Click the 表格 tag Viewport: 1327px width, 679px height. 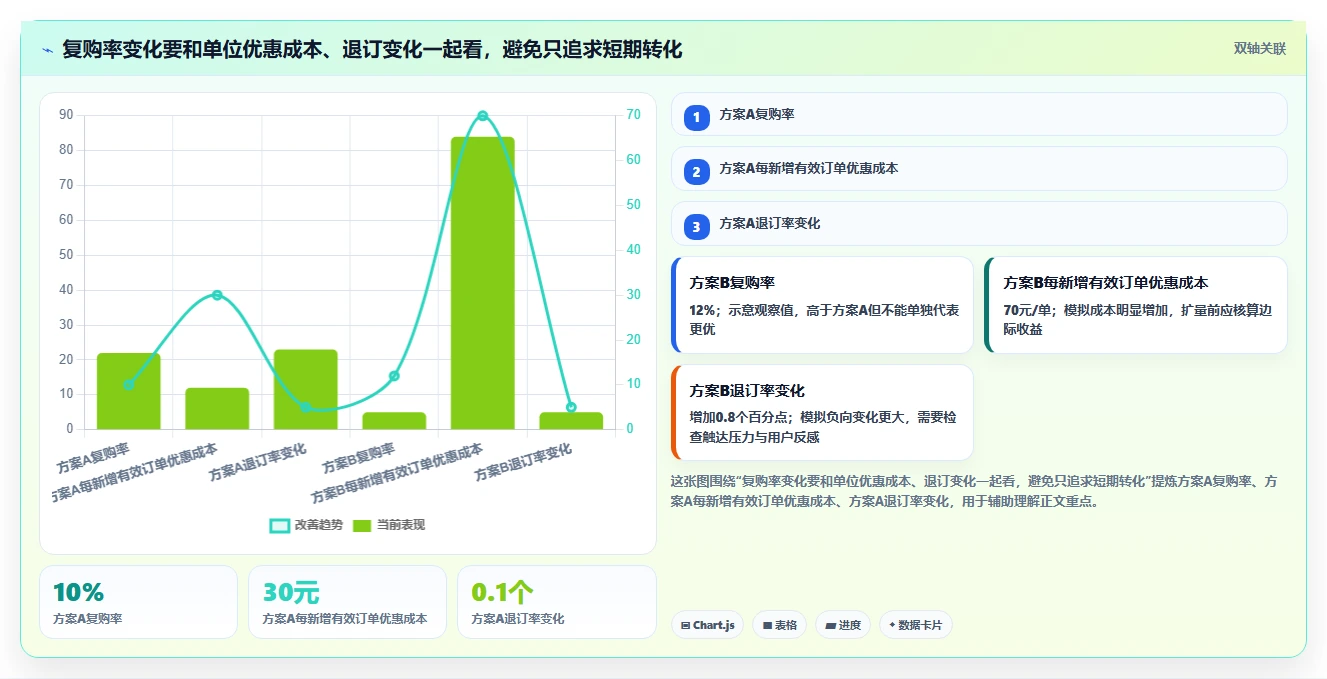[x=779, y=625]
